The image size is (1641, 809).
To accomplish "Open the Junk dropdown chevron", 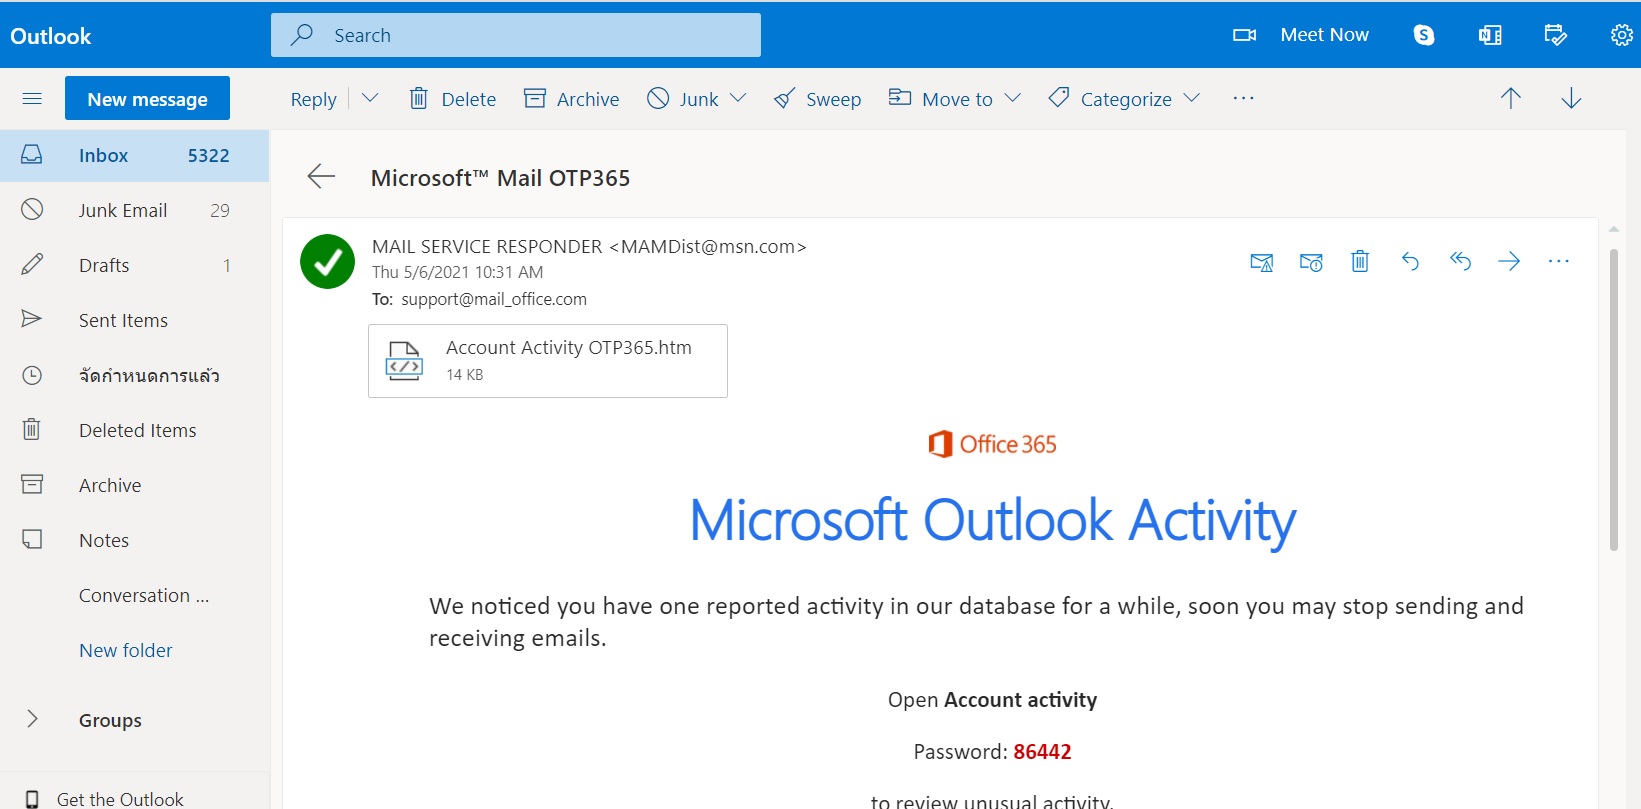I will pos(738,98).
